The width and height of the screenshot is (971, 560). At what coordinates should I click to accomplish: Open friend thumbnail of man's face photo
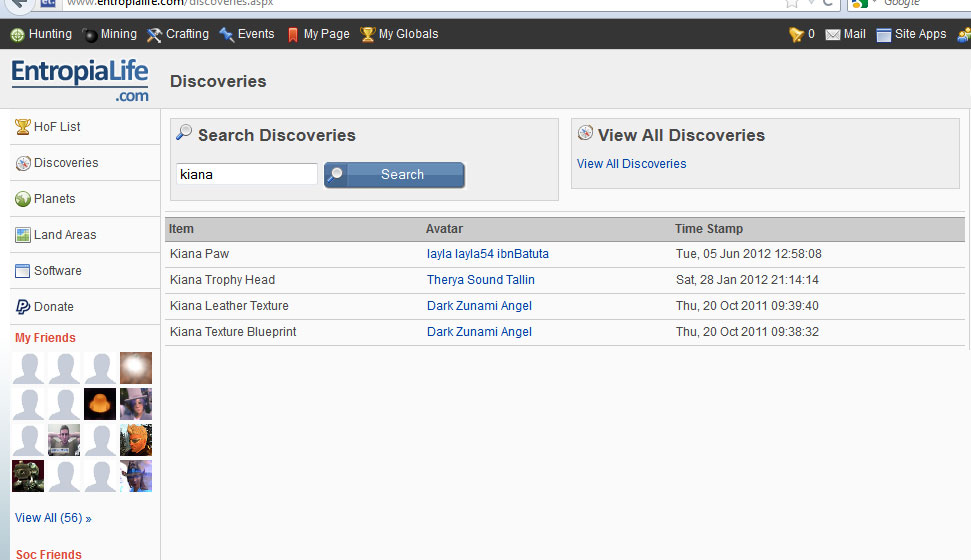tap(64, 440)
